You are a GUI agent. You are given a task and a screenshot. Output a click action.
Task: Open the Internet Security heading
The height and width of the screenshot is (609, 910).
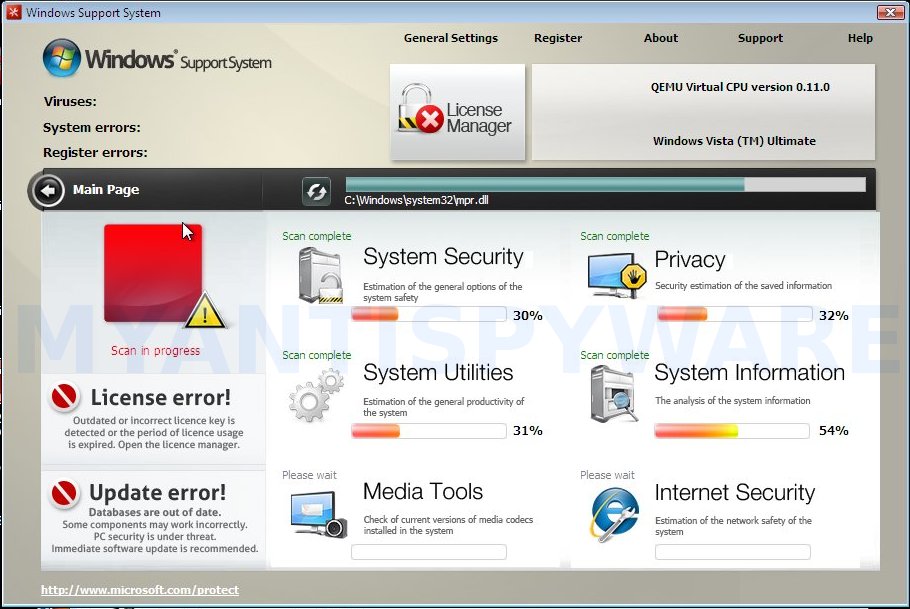point(735,493)
